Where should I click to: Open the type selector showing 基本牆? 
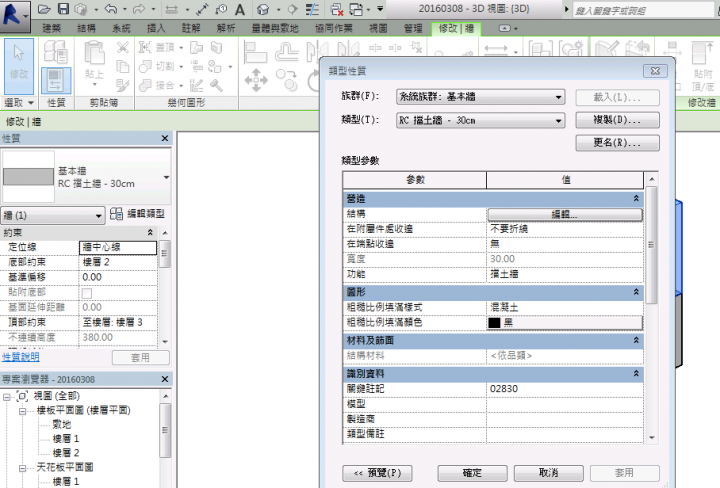pos(86,177)
